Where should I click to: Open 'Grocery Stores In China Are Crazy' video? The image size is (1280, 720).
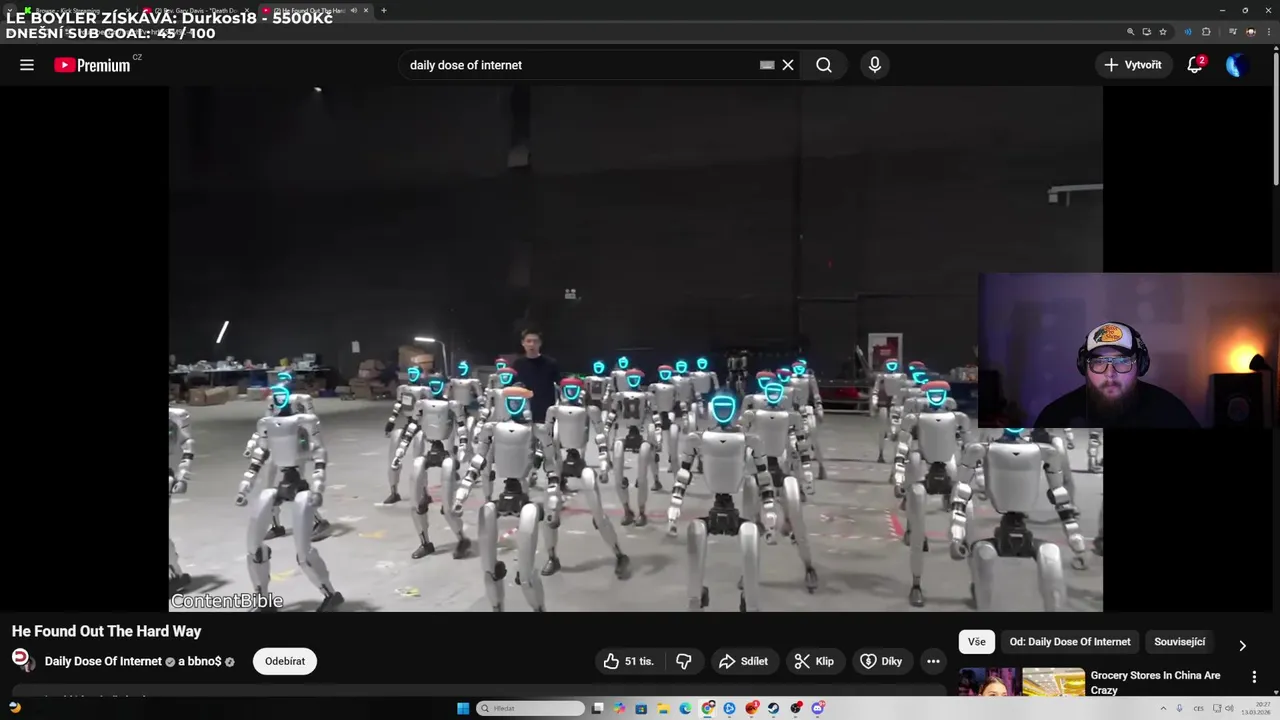coord(1156,682)
